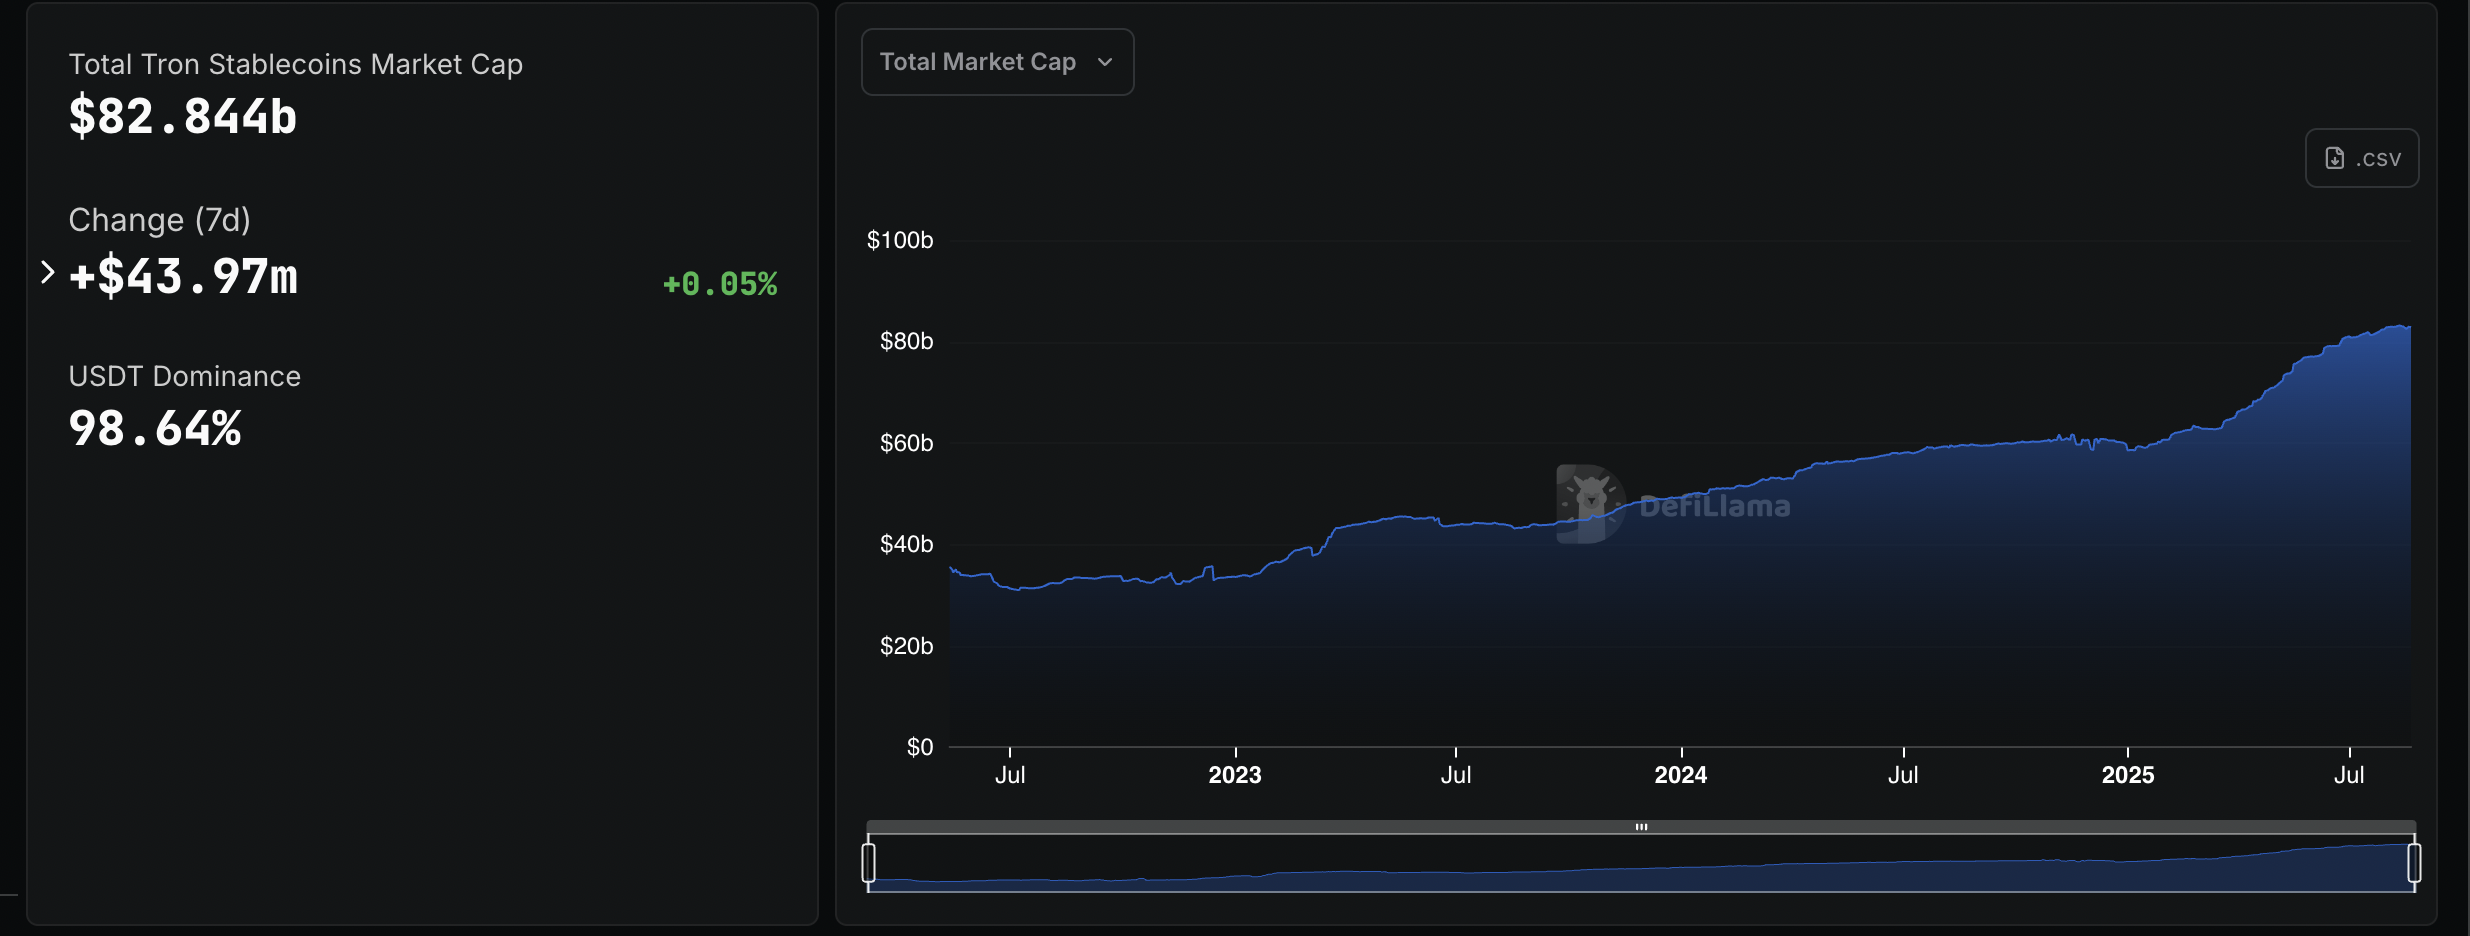Click the Total Tron Stablecoins Market Cap heading

point(295,64)
